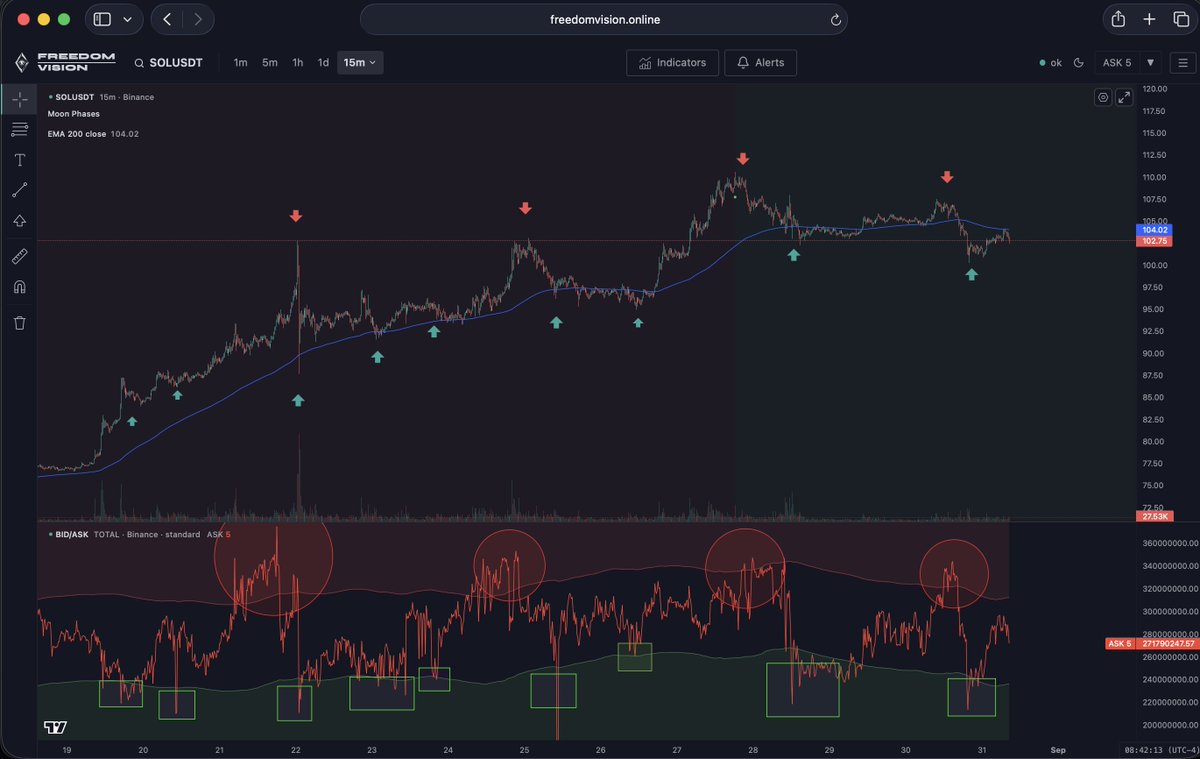This screenshot has height=759, width=1200.
Task: Click the SOLUSDT symbol search
Action: 168,63
